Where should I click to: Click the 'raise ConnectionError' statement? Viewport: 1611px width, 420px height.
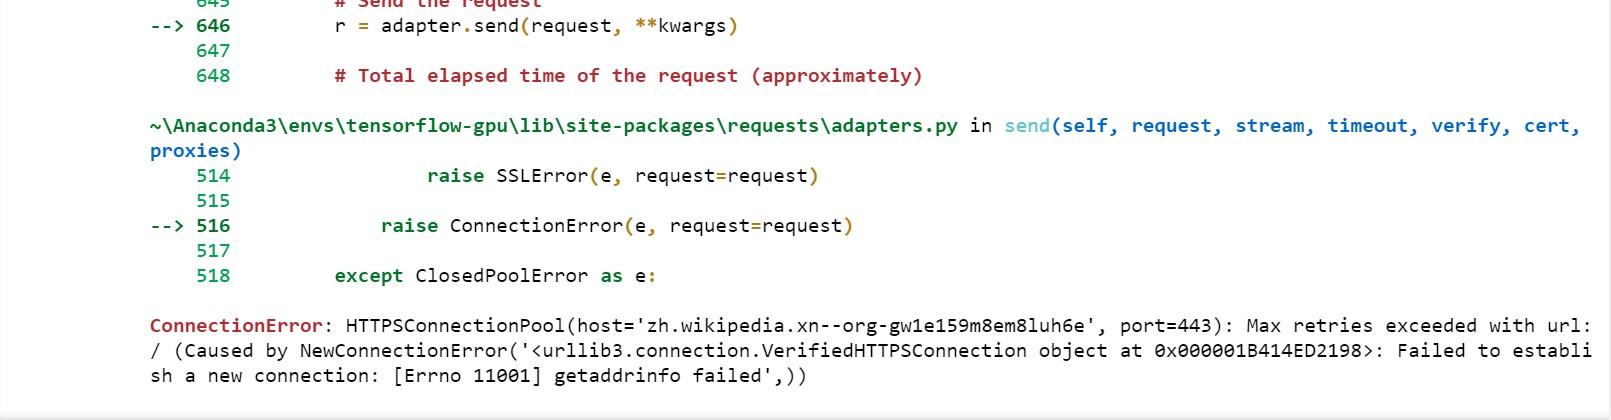click(x=617, y=226)
